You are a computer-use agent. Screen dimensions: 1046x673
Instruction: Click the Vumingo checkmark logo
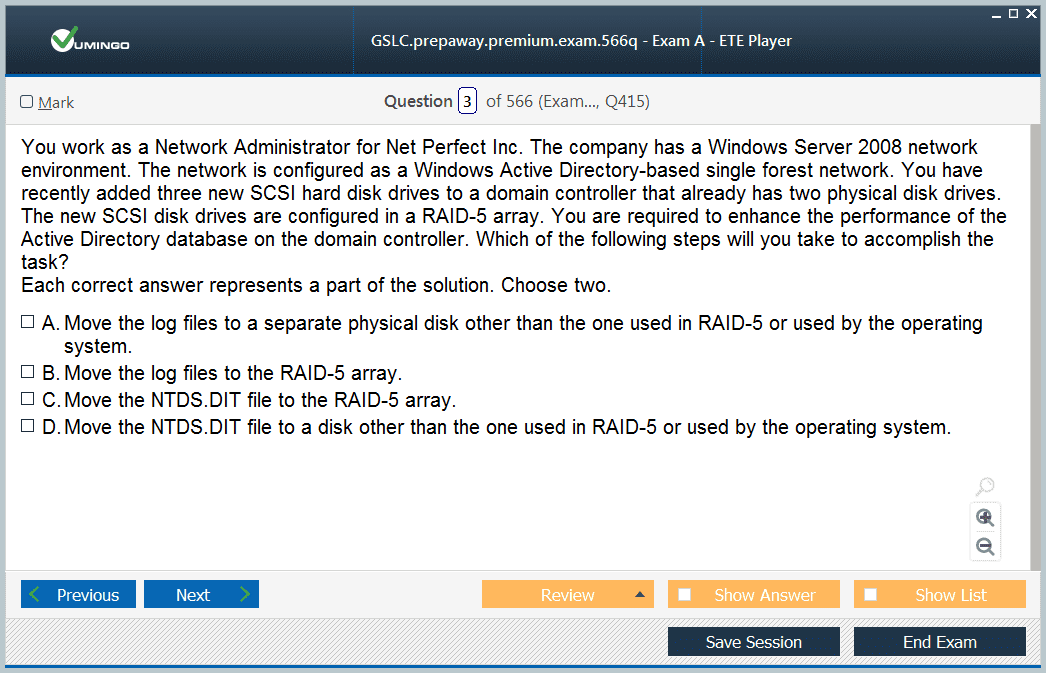click(x=64, y=39)
